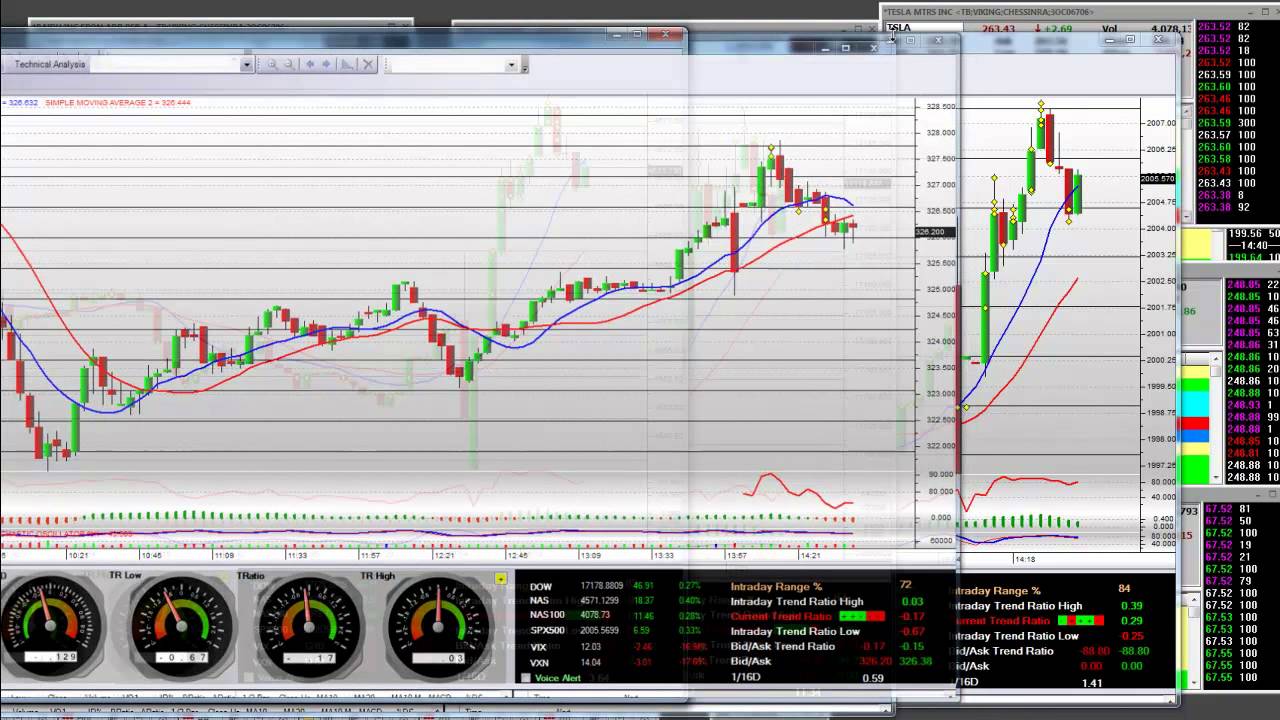Click Intraday Range % value 72
1280x720 pixels.
click(905, 585)
